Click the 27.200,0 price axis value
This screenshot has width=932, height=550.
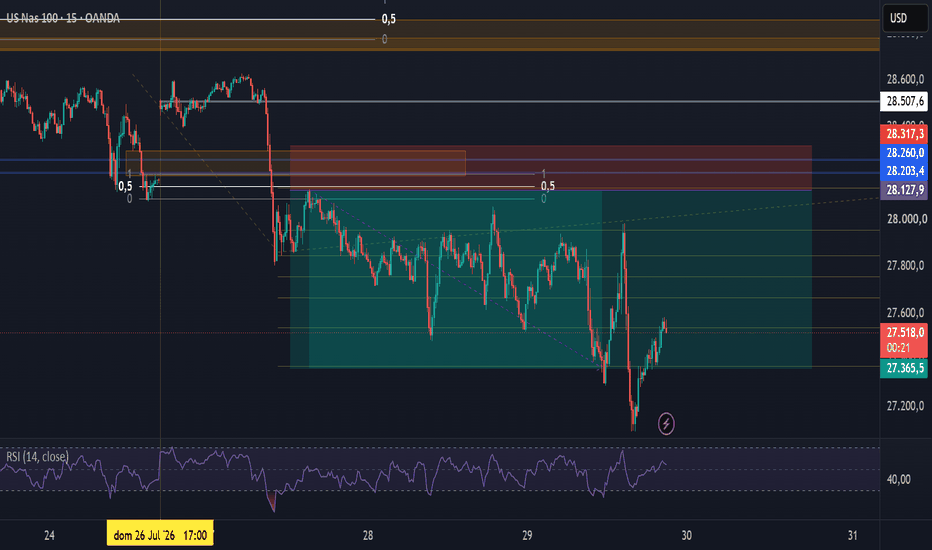tap(905, 406)
